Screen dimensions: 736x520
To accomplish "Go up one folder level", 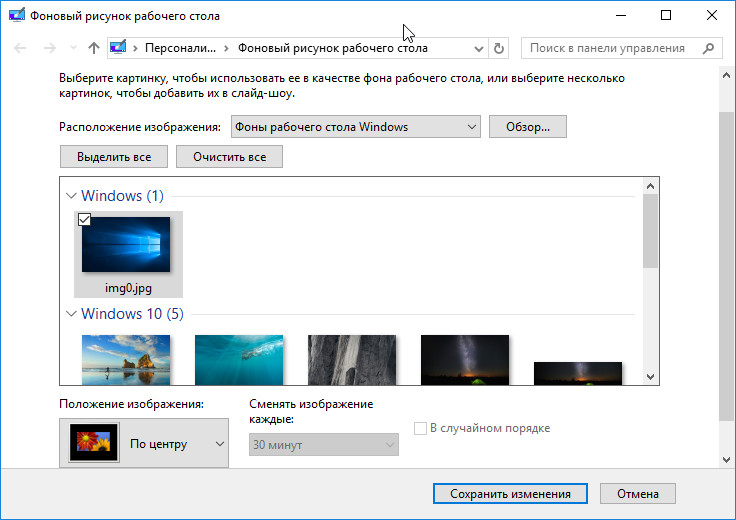I will coord(94,48).
